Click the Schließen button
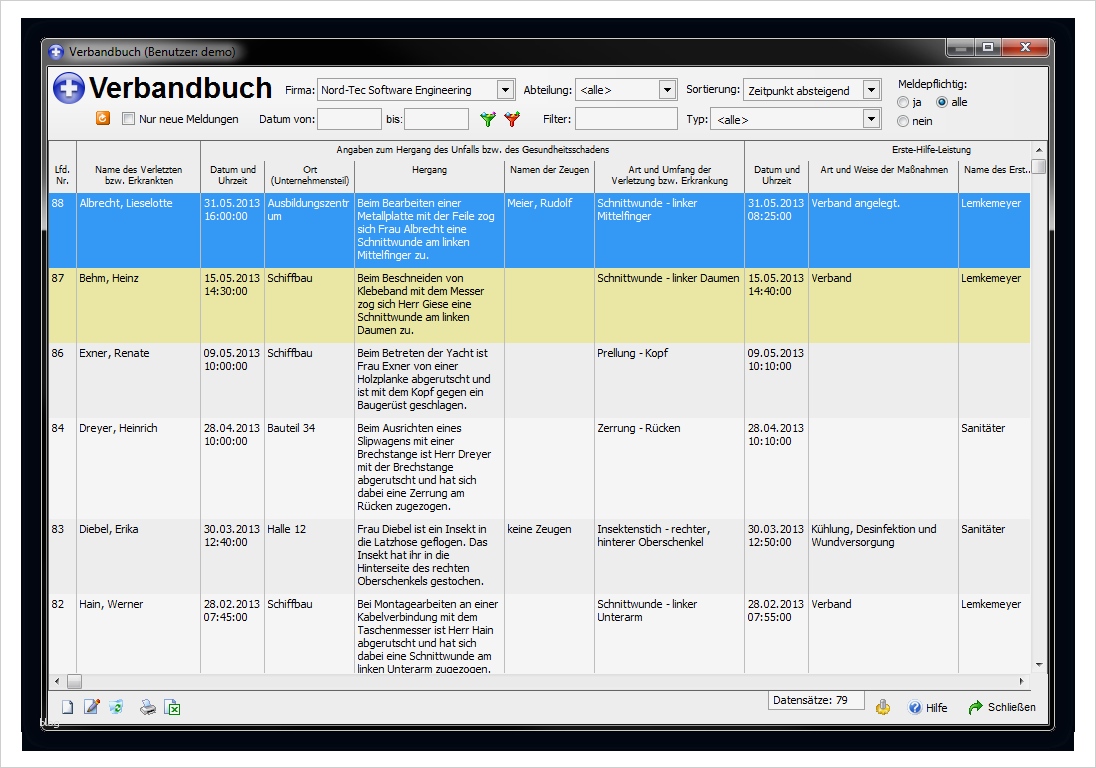The width and height of the screenshot is (1096, 768). (1002, 707)
